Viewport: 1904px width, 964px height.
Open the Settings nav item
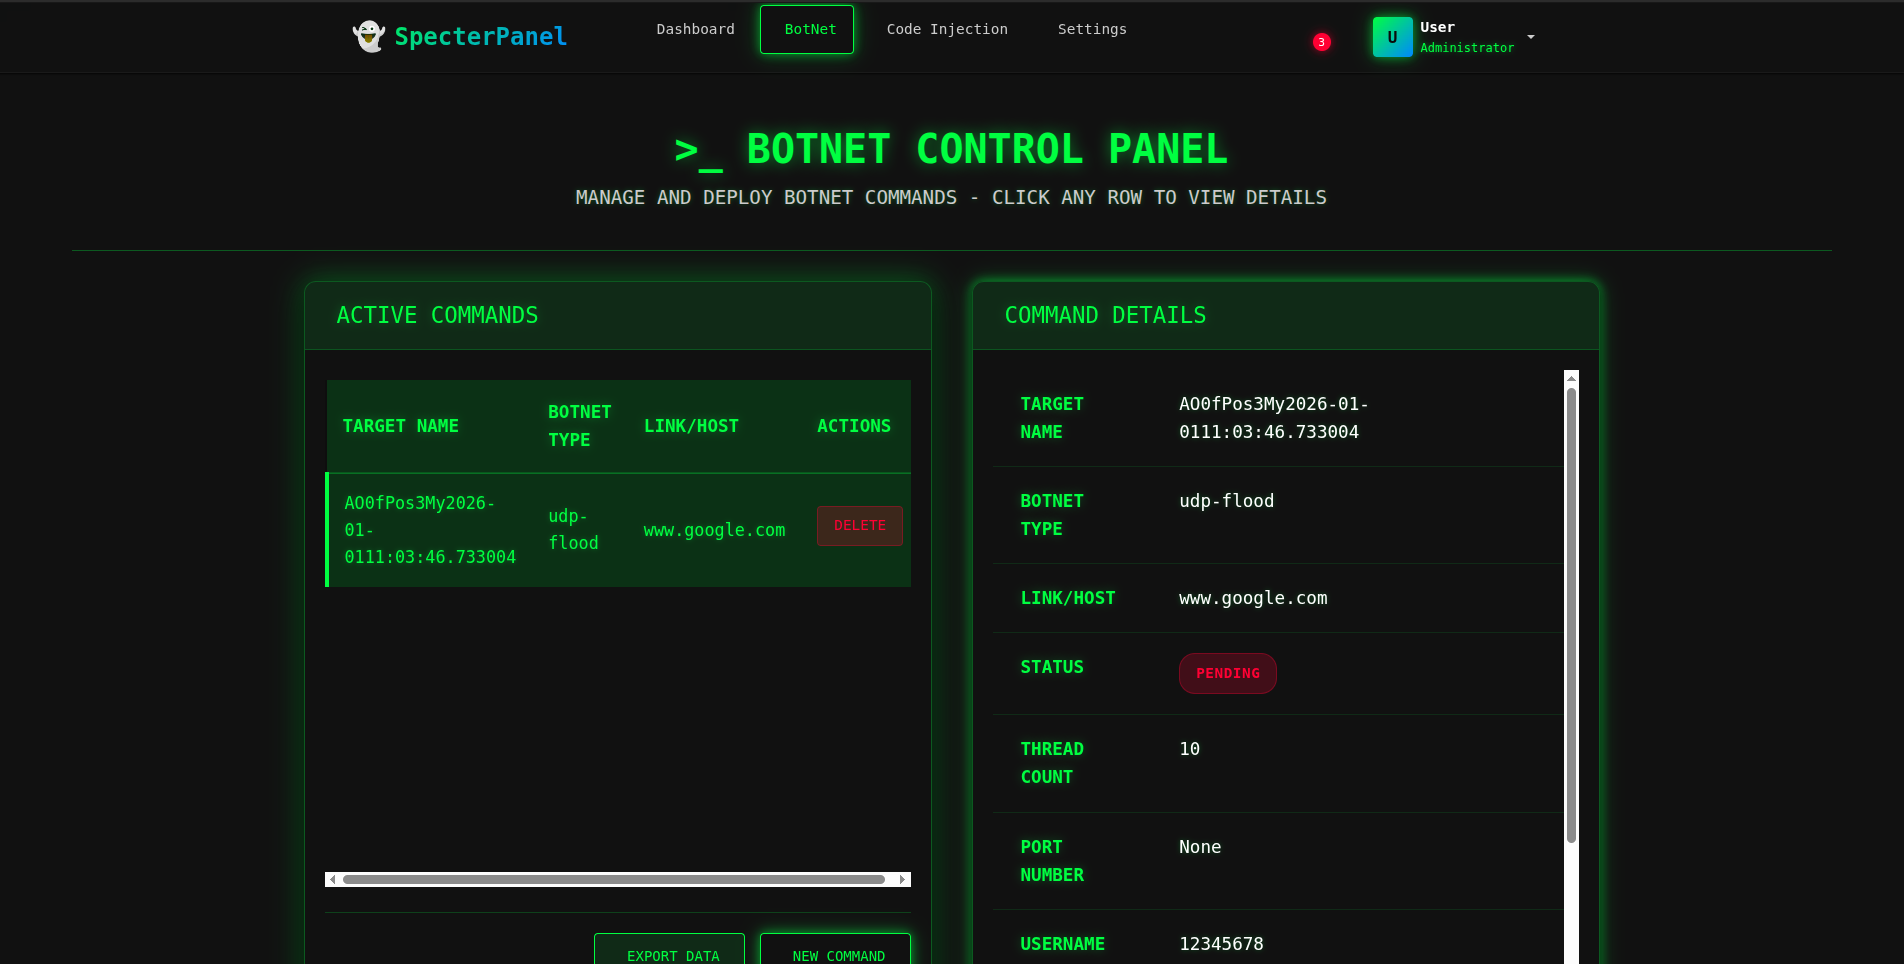pos(1092,29)
